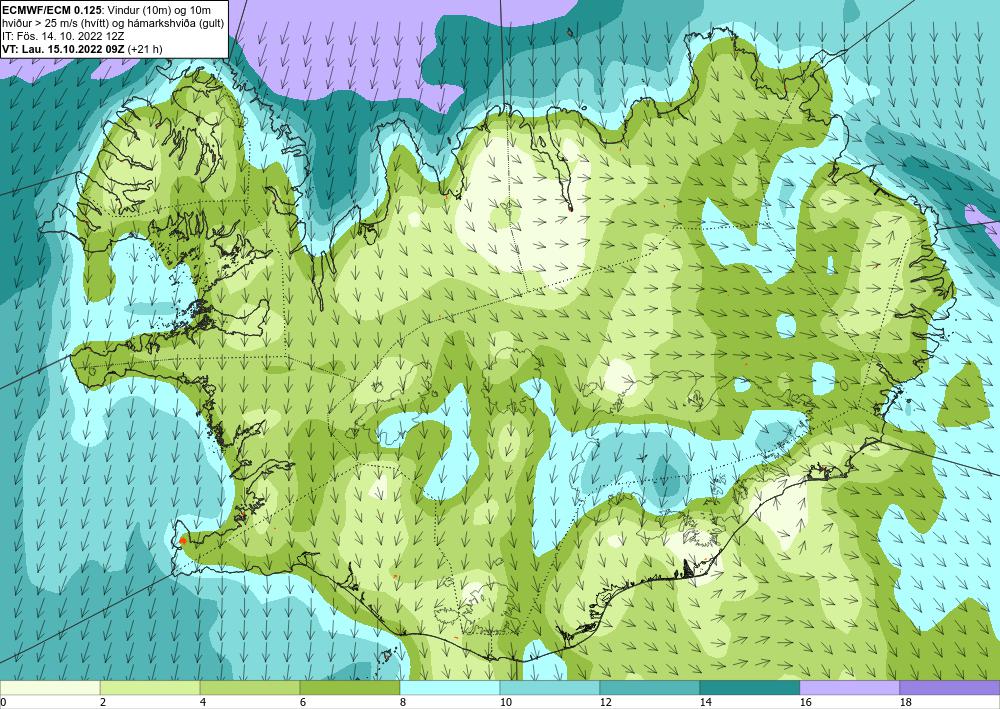Click the 14–16 m/s dark teal legend swatch
The width and height of the screenshot is (1000, 709).
pos(749,687)
